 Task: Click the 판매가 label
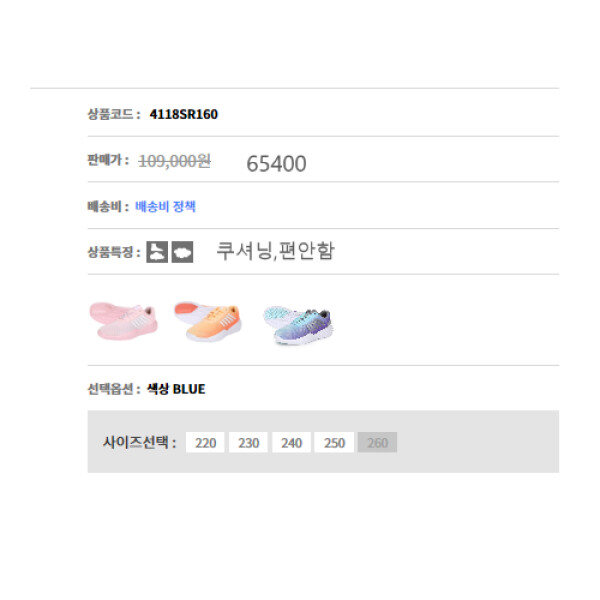point(108,161)
